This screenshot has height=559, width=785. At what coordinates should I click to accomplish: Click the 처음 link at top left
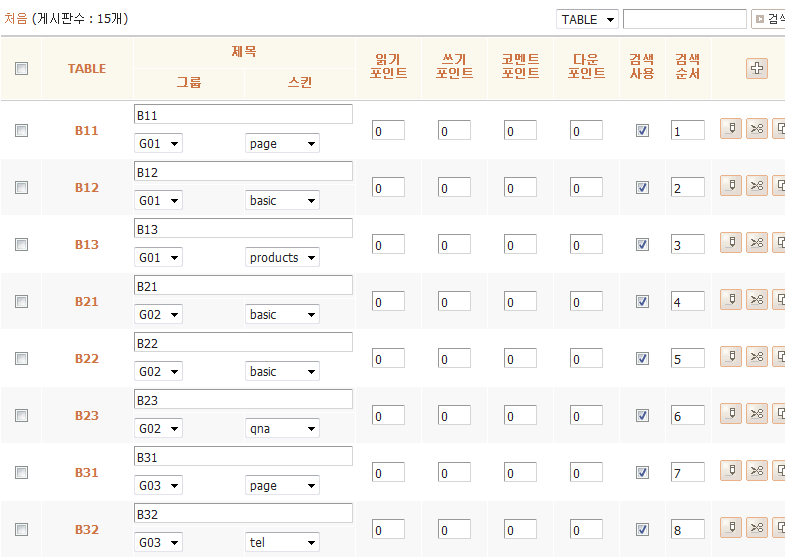click(x=15, y=18)
